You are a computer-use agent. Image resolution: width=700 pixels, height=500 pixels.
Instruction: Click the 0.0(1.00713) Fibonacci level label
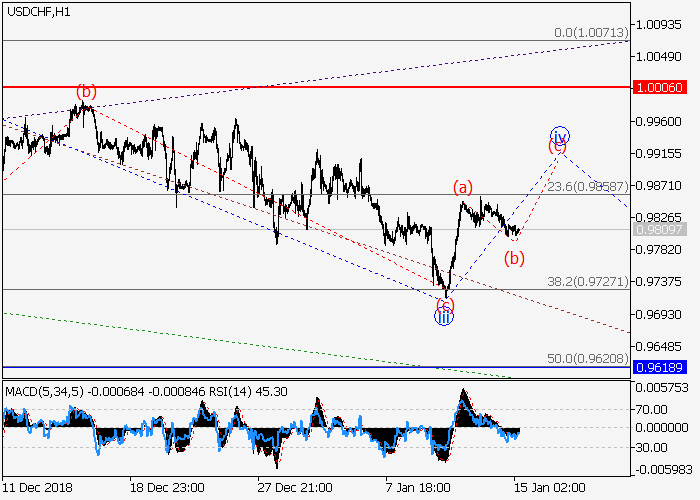591,33
